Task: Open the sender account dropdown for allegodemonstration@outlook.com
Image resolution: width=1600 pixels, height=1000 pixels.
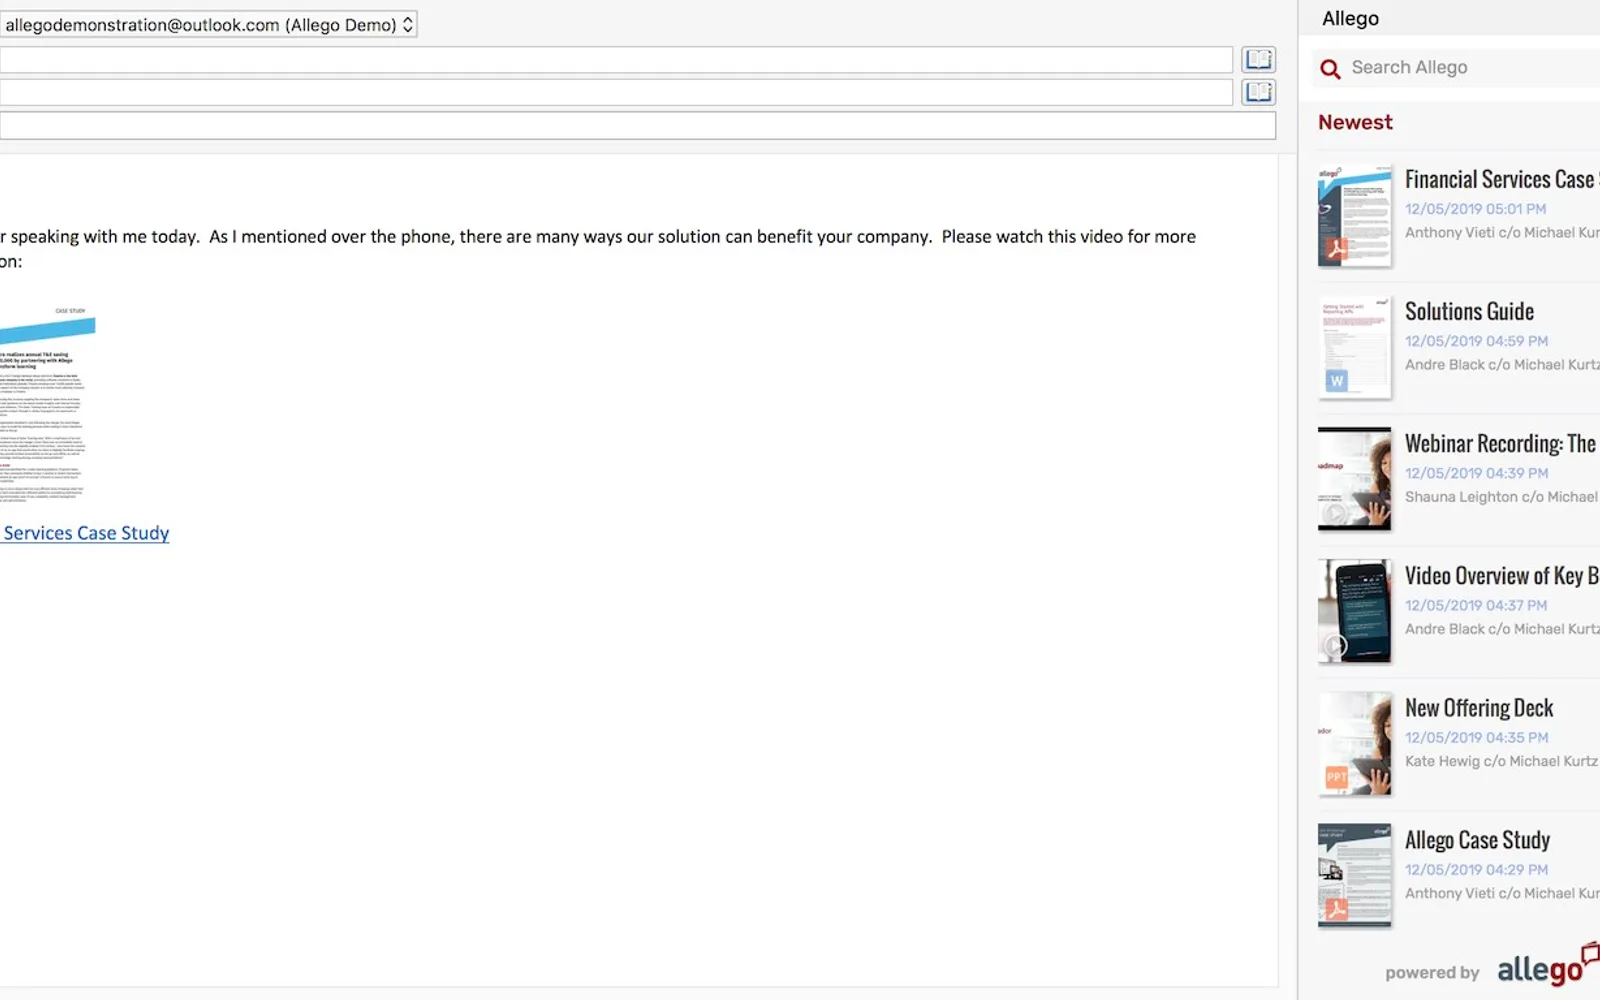Action: [x=208, y=25]
